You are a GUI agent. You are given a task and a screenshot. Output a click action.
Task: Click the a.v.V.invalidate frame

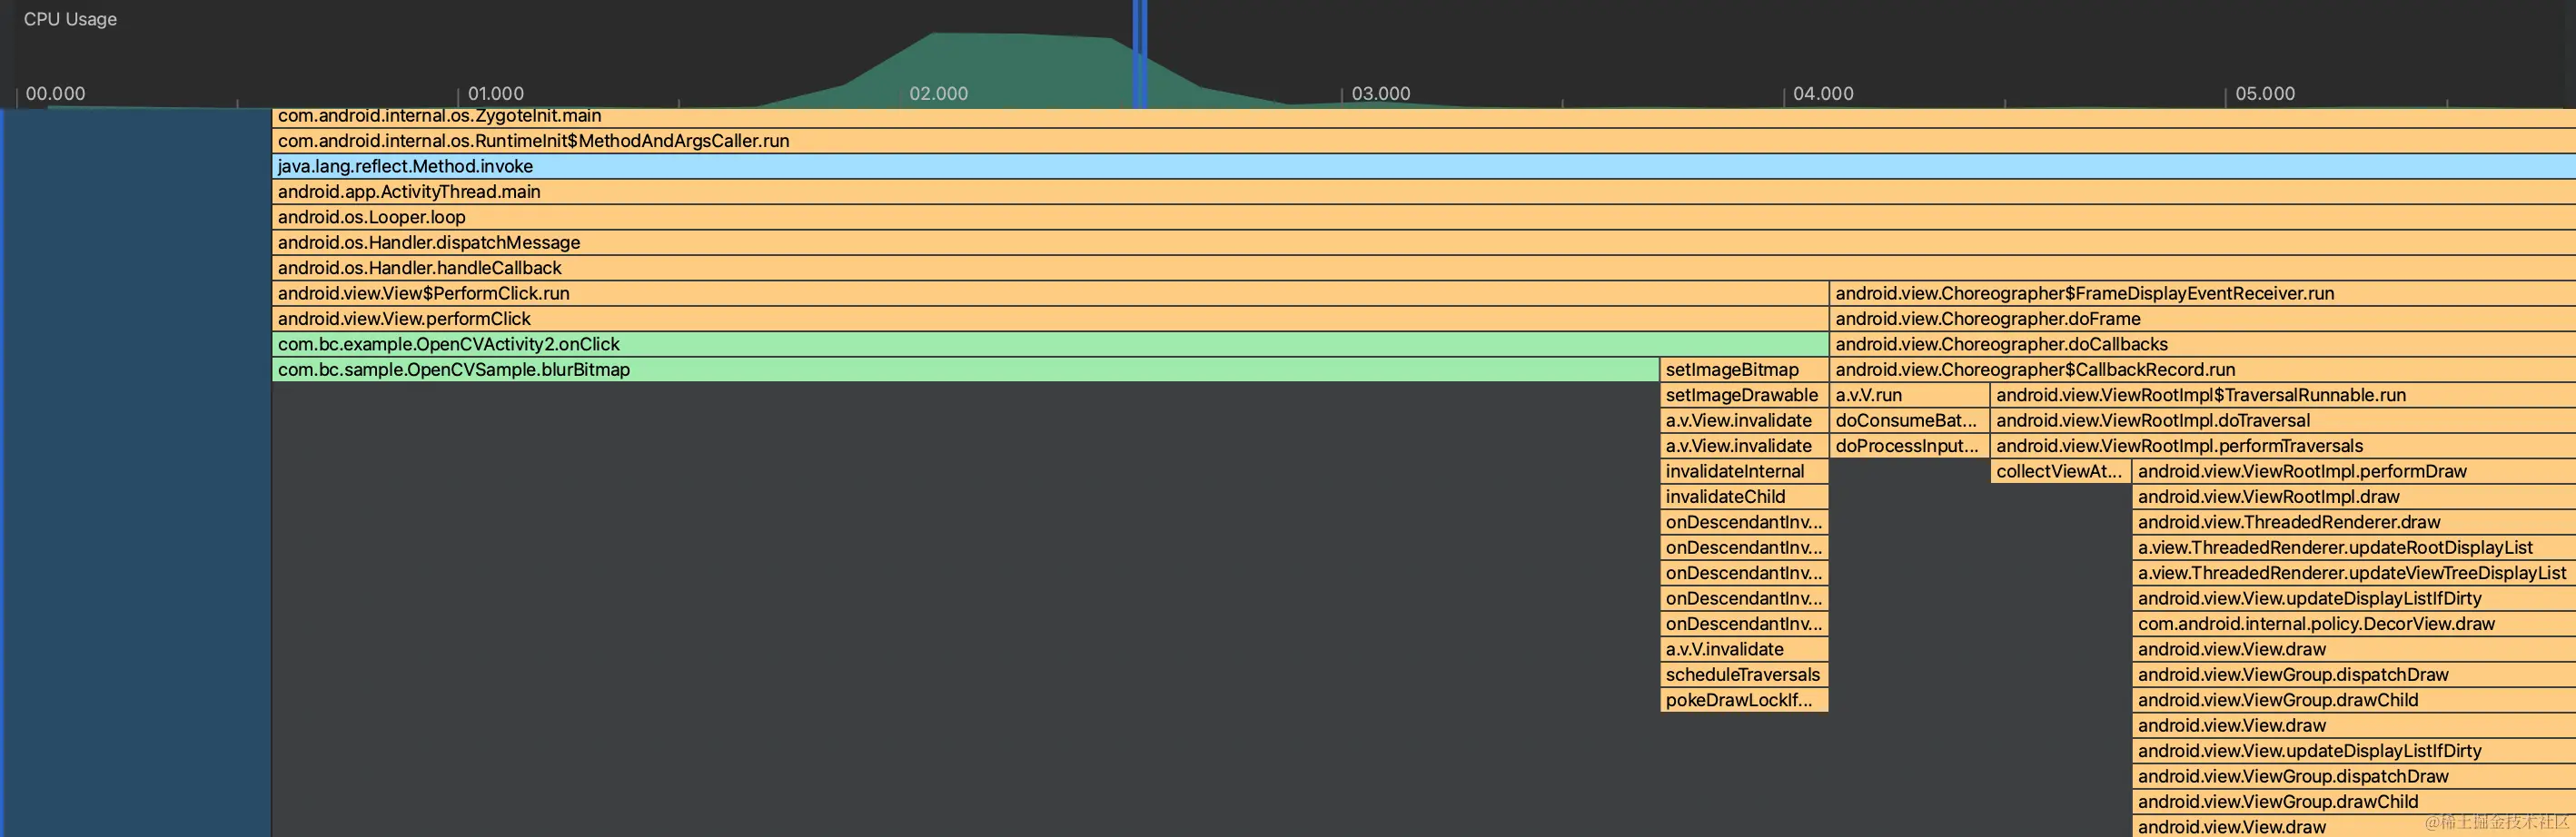point(1744,649)
